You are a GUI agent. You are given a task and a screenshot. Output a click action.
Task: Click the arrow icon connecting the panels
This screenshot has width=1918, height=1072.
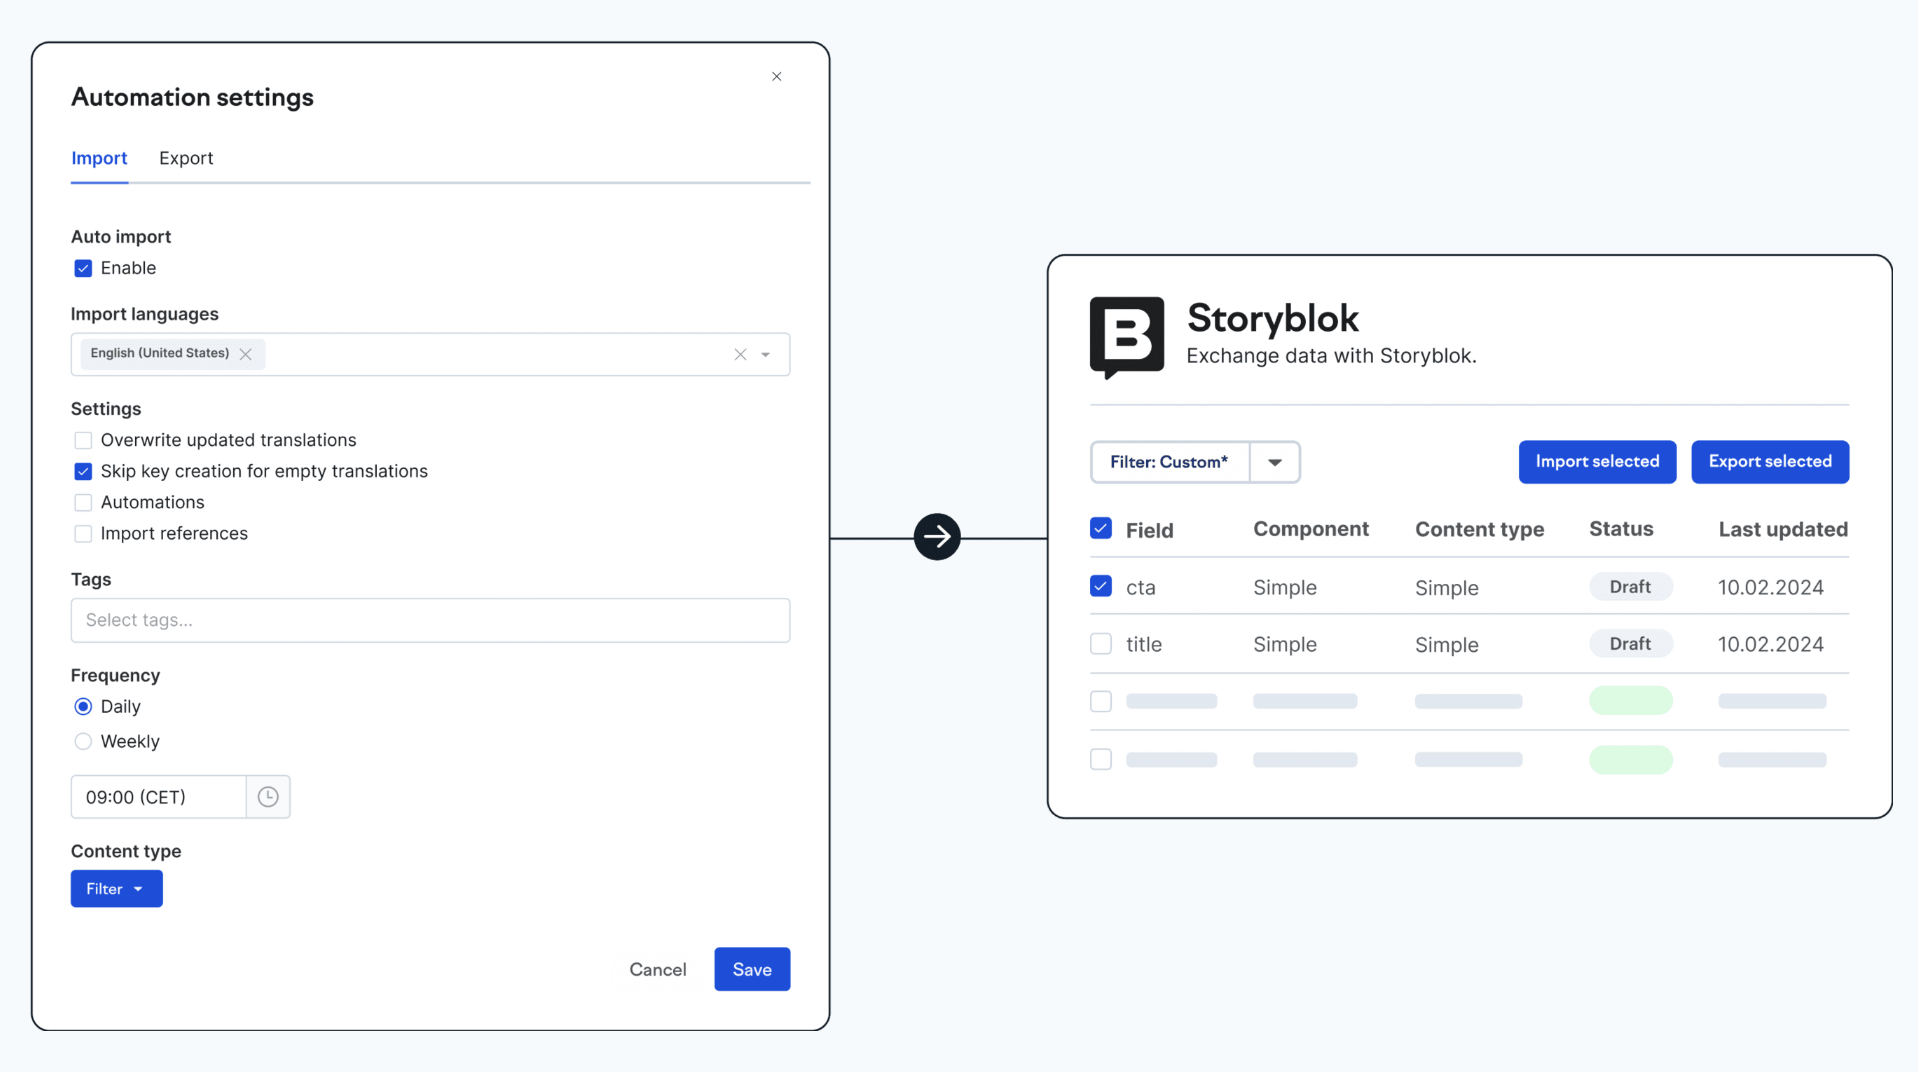point(936,536)
